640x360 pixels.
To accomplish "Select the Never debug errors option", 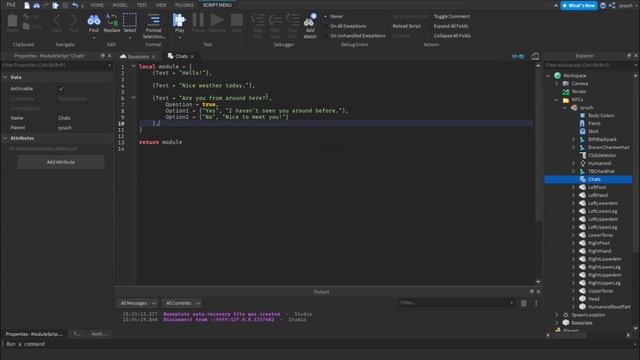I will [x=336, y=16].
